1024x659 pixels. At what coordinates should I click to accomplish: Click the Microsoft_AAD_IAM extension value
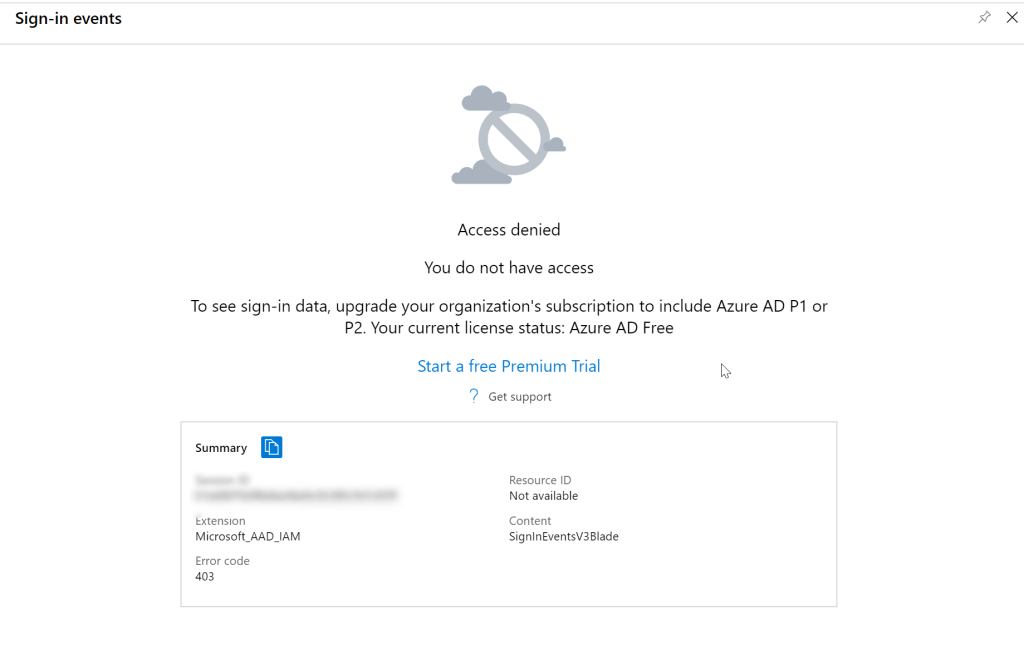[247, 536]
